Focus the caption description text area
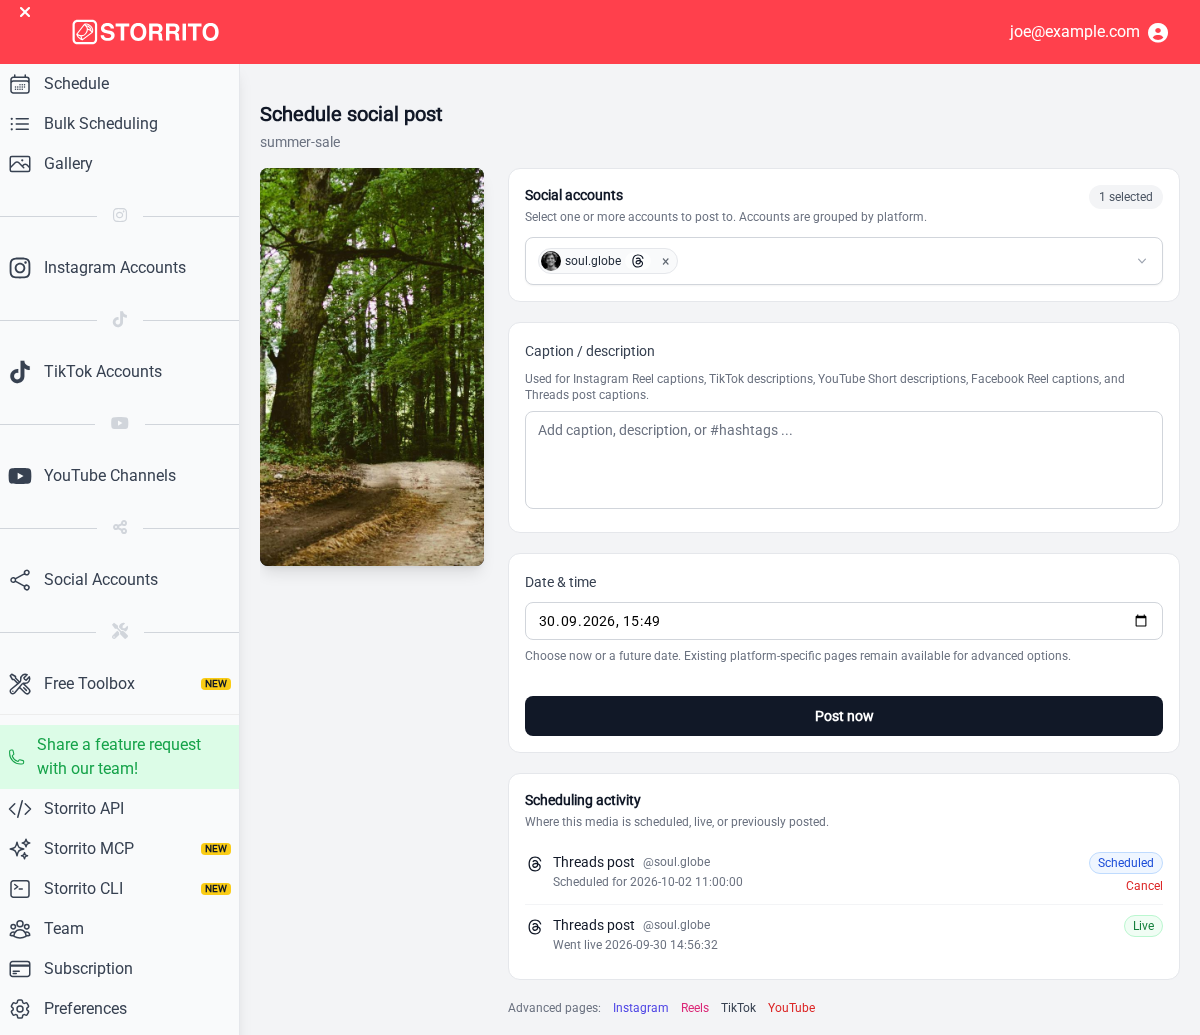Viewport: 1200px width, 1035px height. pyautogui.click(x=844, y=460)
